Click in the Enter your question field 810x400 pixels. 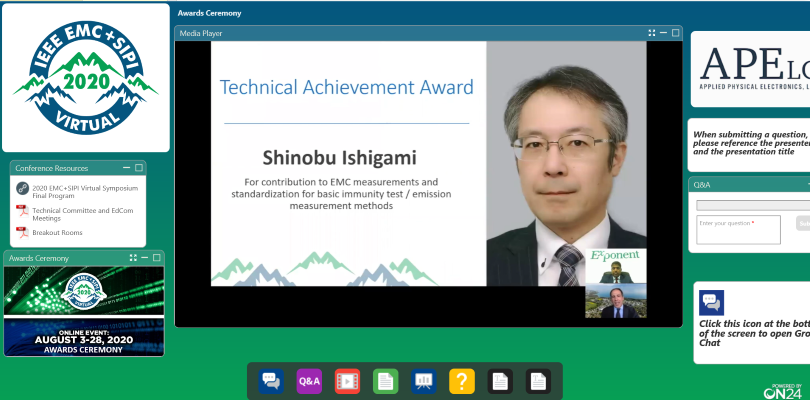738,229
